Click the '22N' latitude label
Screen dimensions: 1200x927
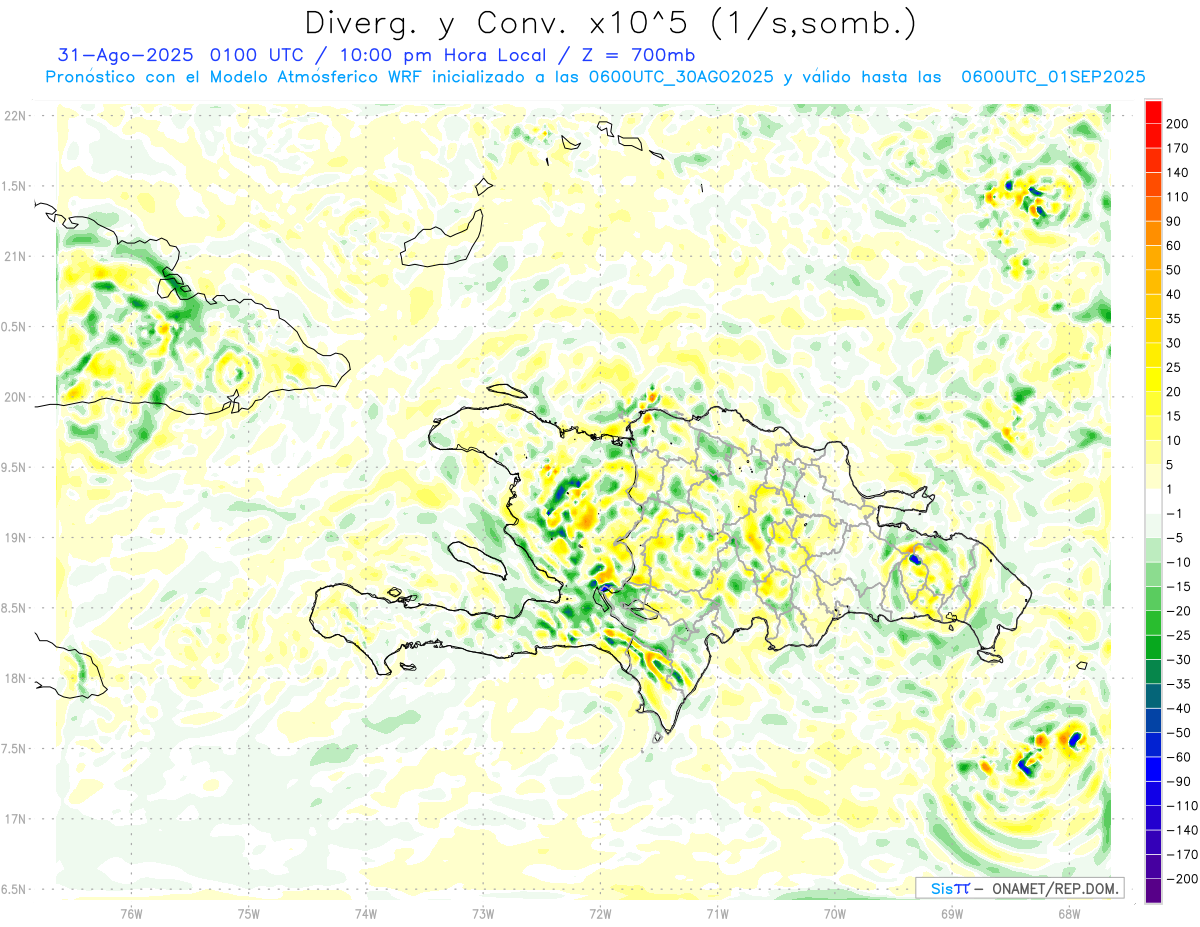(x=14, y=116)
